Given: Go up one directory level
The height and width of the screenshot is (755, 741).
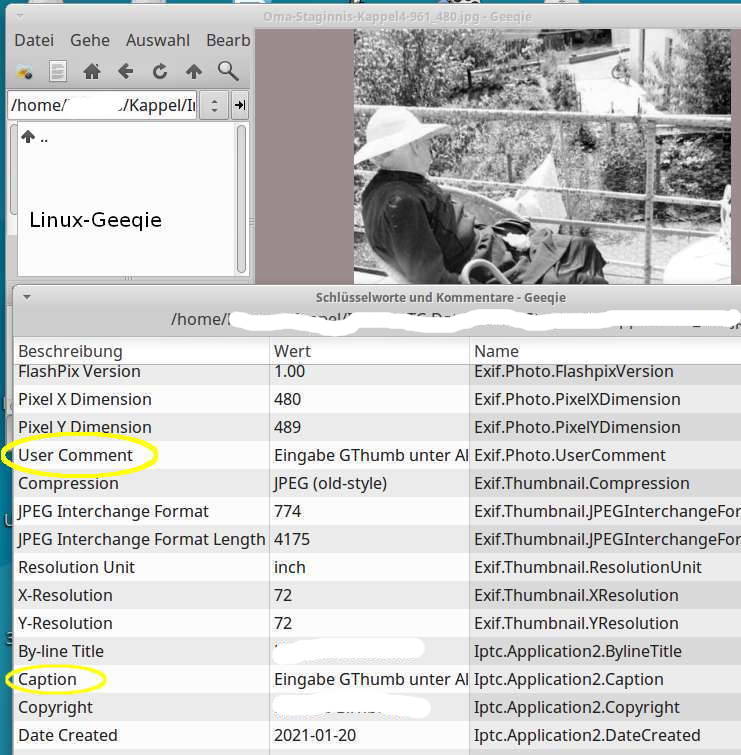Looking at the screenshot, I should point(194,72).
